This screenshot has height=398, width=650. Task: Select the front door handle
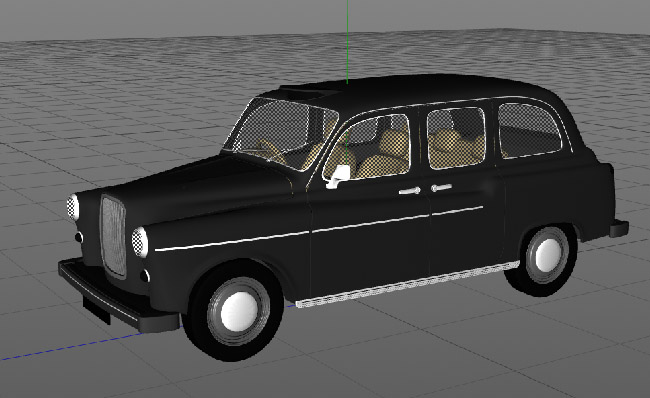click(x=410, y=191)
